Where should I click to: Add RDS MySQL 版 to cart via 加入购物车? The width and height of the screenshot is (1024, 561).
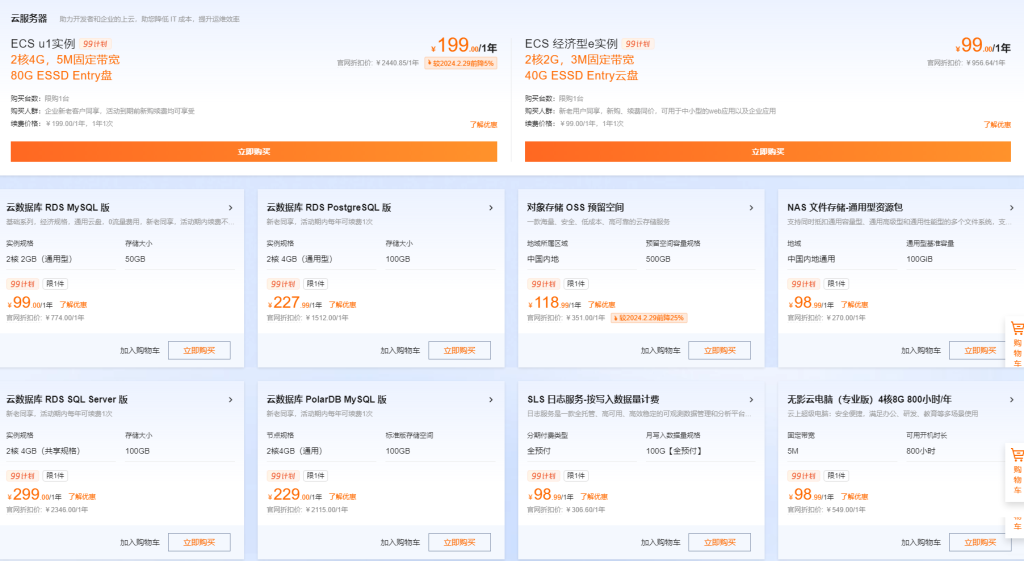(140, 351)
